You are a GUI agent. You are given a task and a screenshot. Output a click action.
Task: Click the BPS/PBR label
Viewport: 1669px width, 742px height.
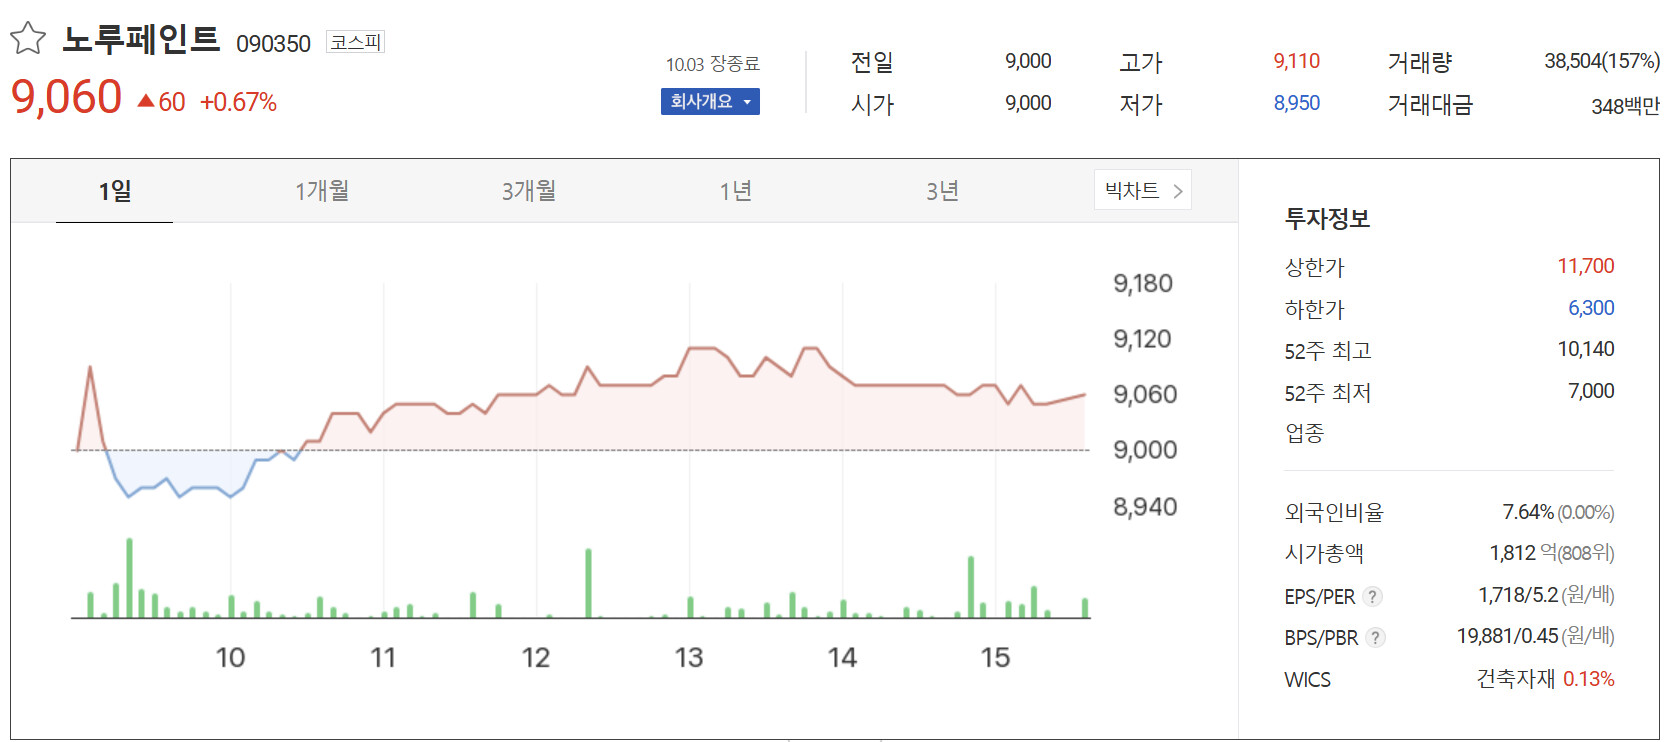click(1321, 638)
